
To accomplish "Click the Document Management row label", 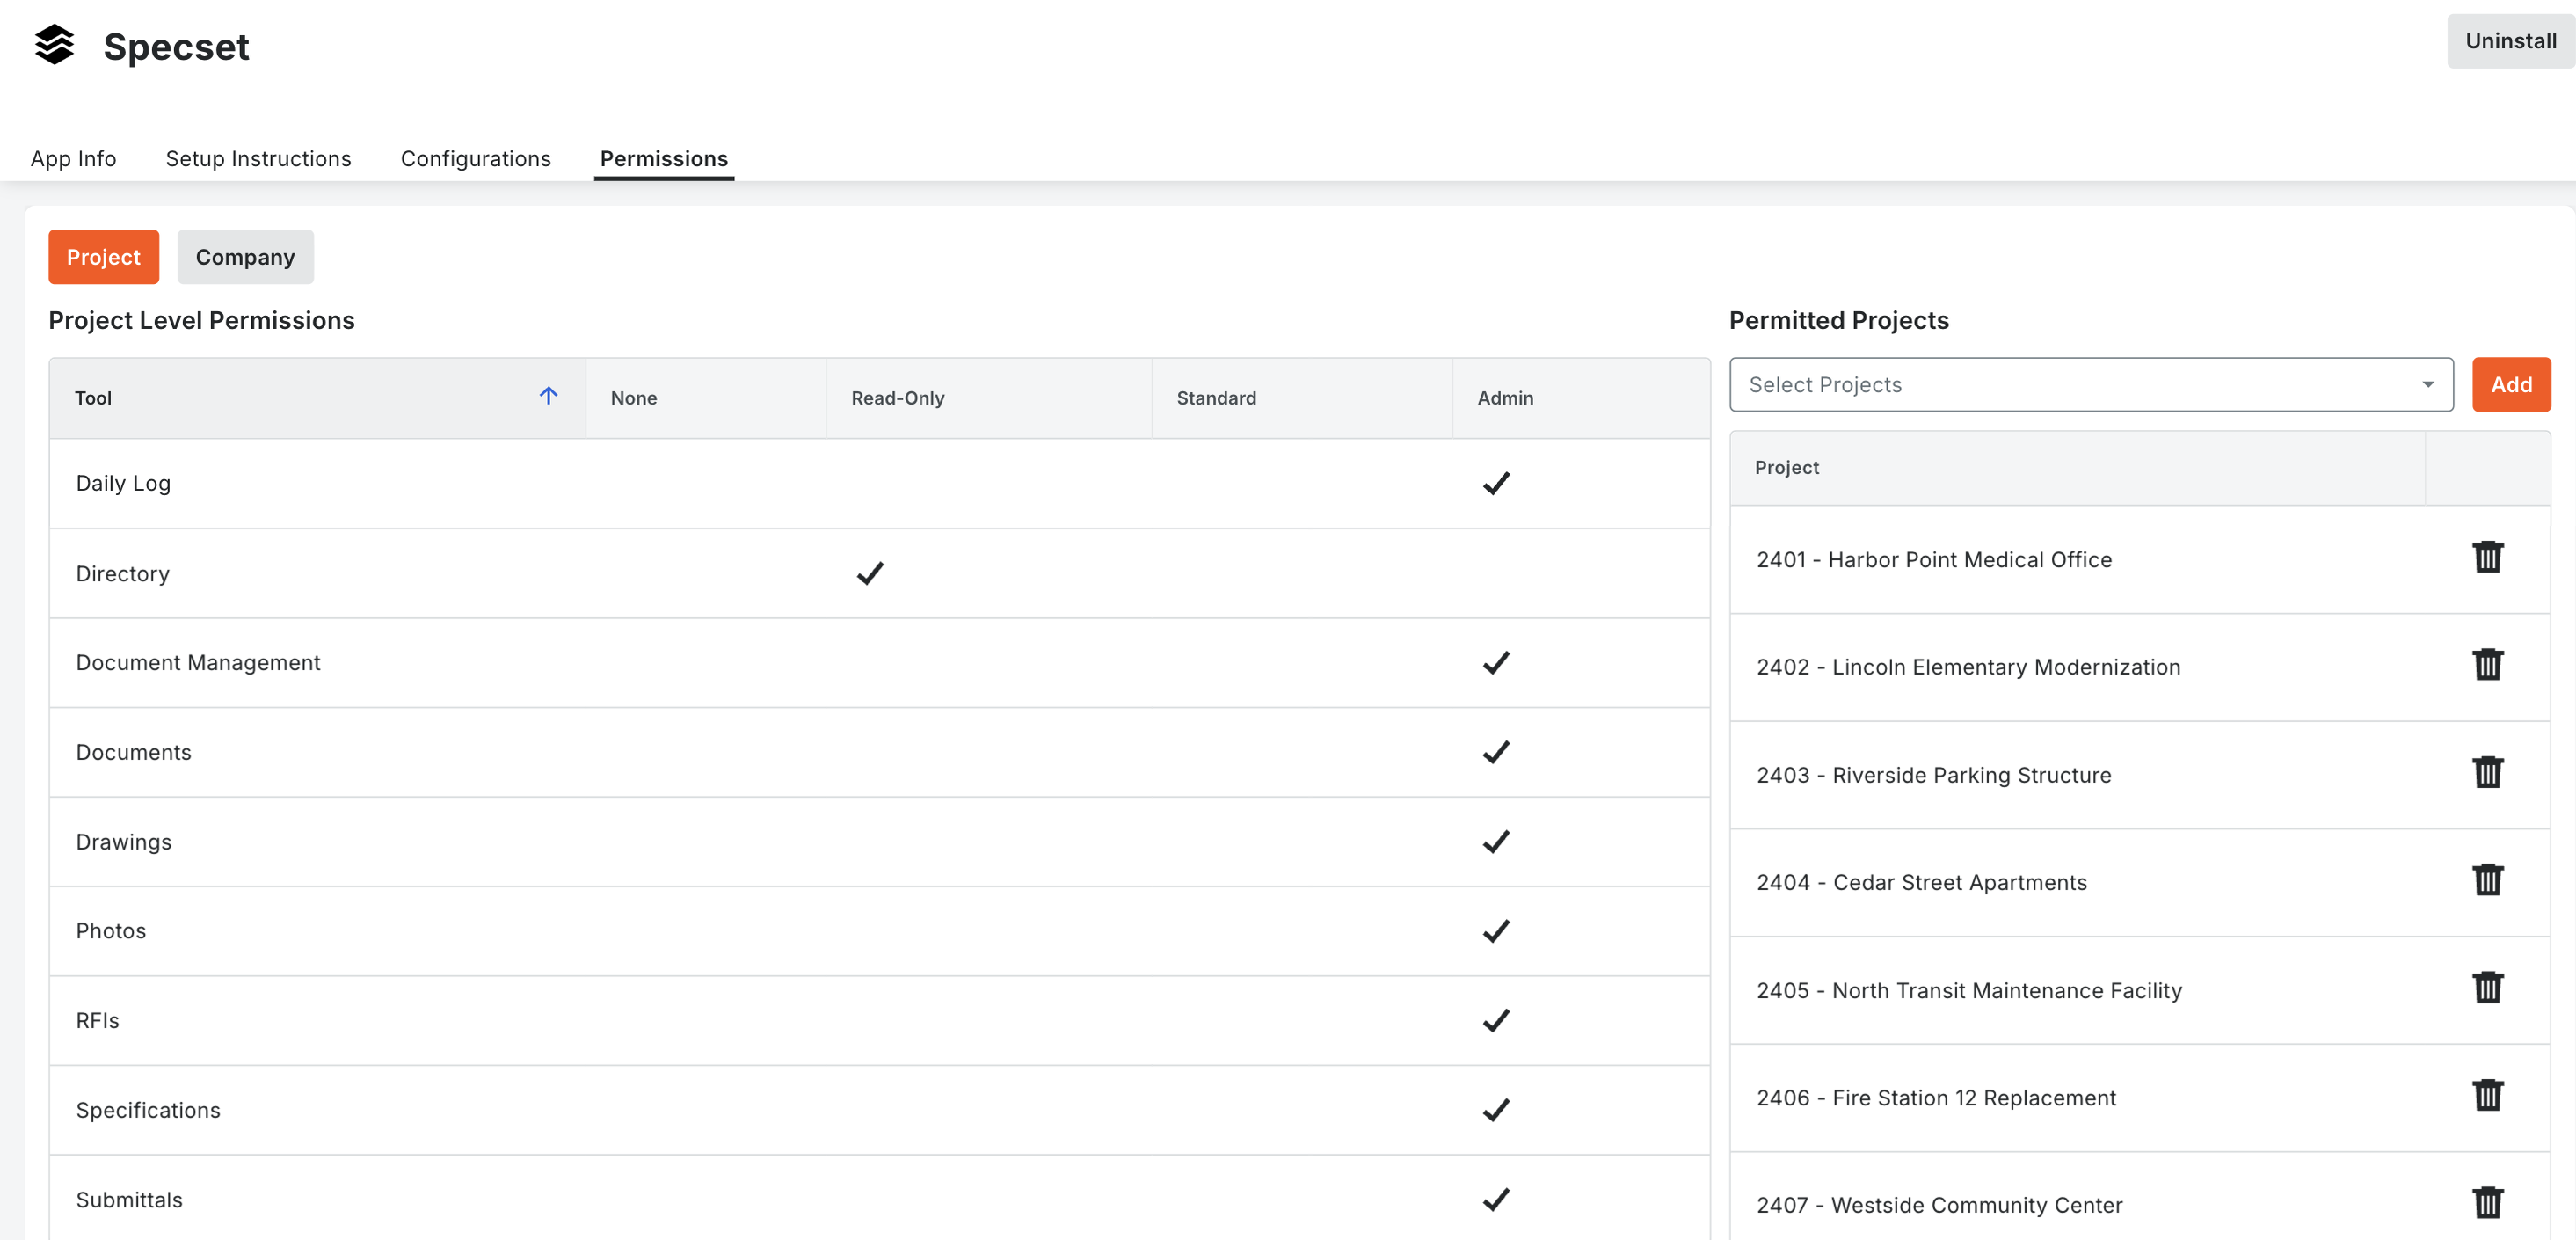I will coord(198,663).
